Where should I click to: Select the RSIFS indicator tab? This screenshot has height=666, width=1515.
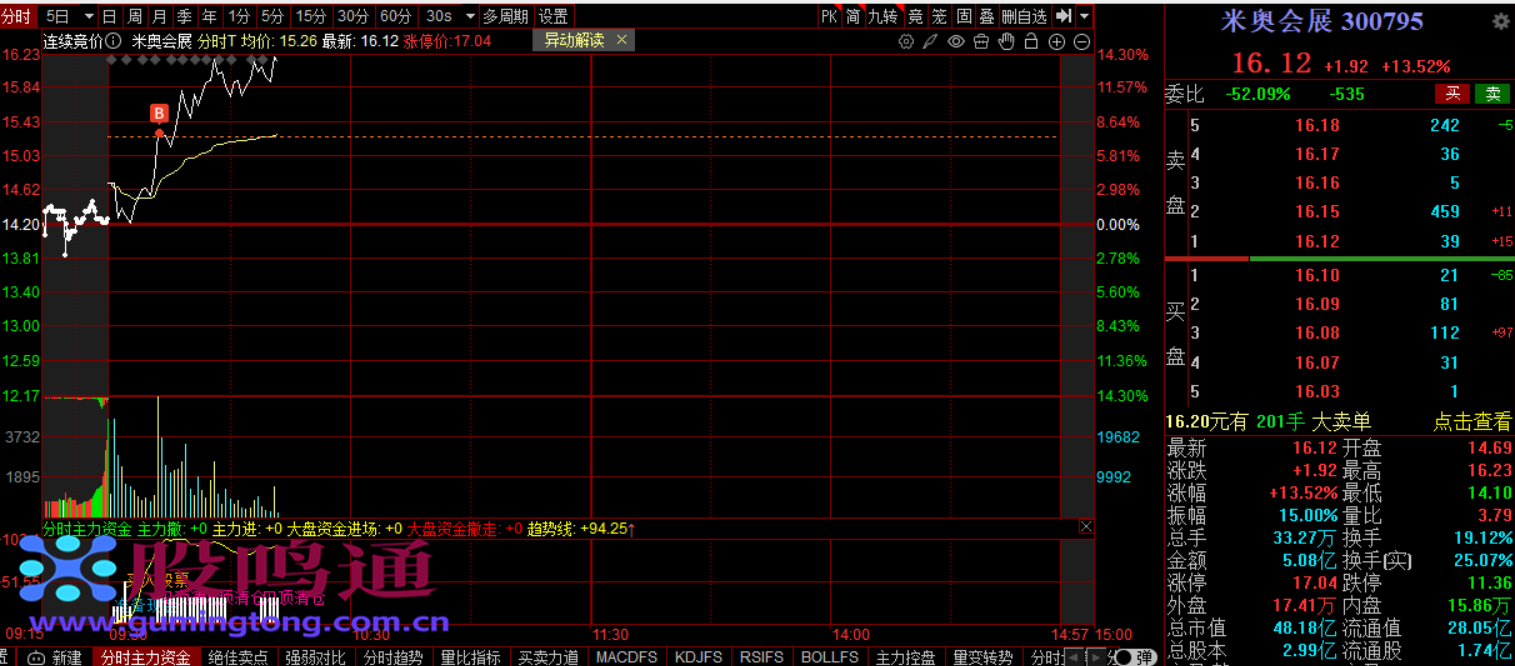(762, 657)
